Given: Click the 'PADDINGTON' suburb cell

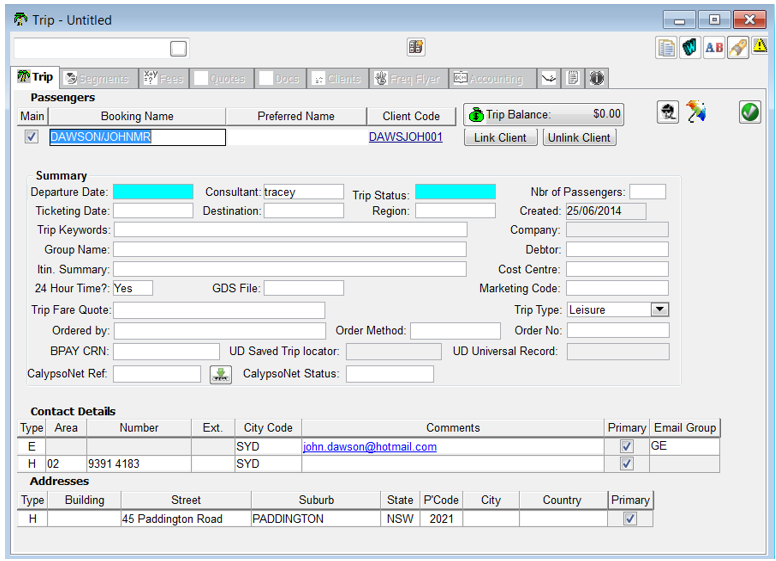Looking at the screenshot, I should [x=316, y=518].
